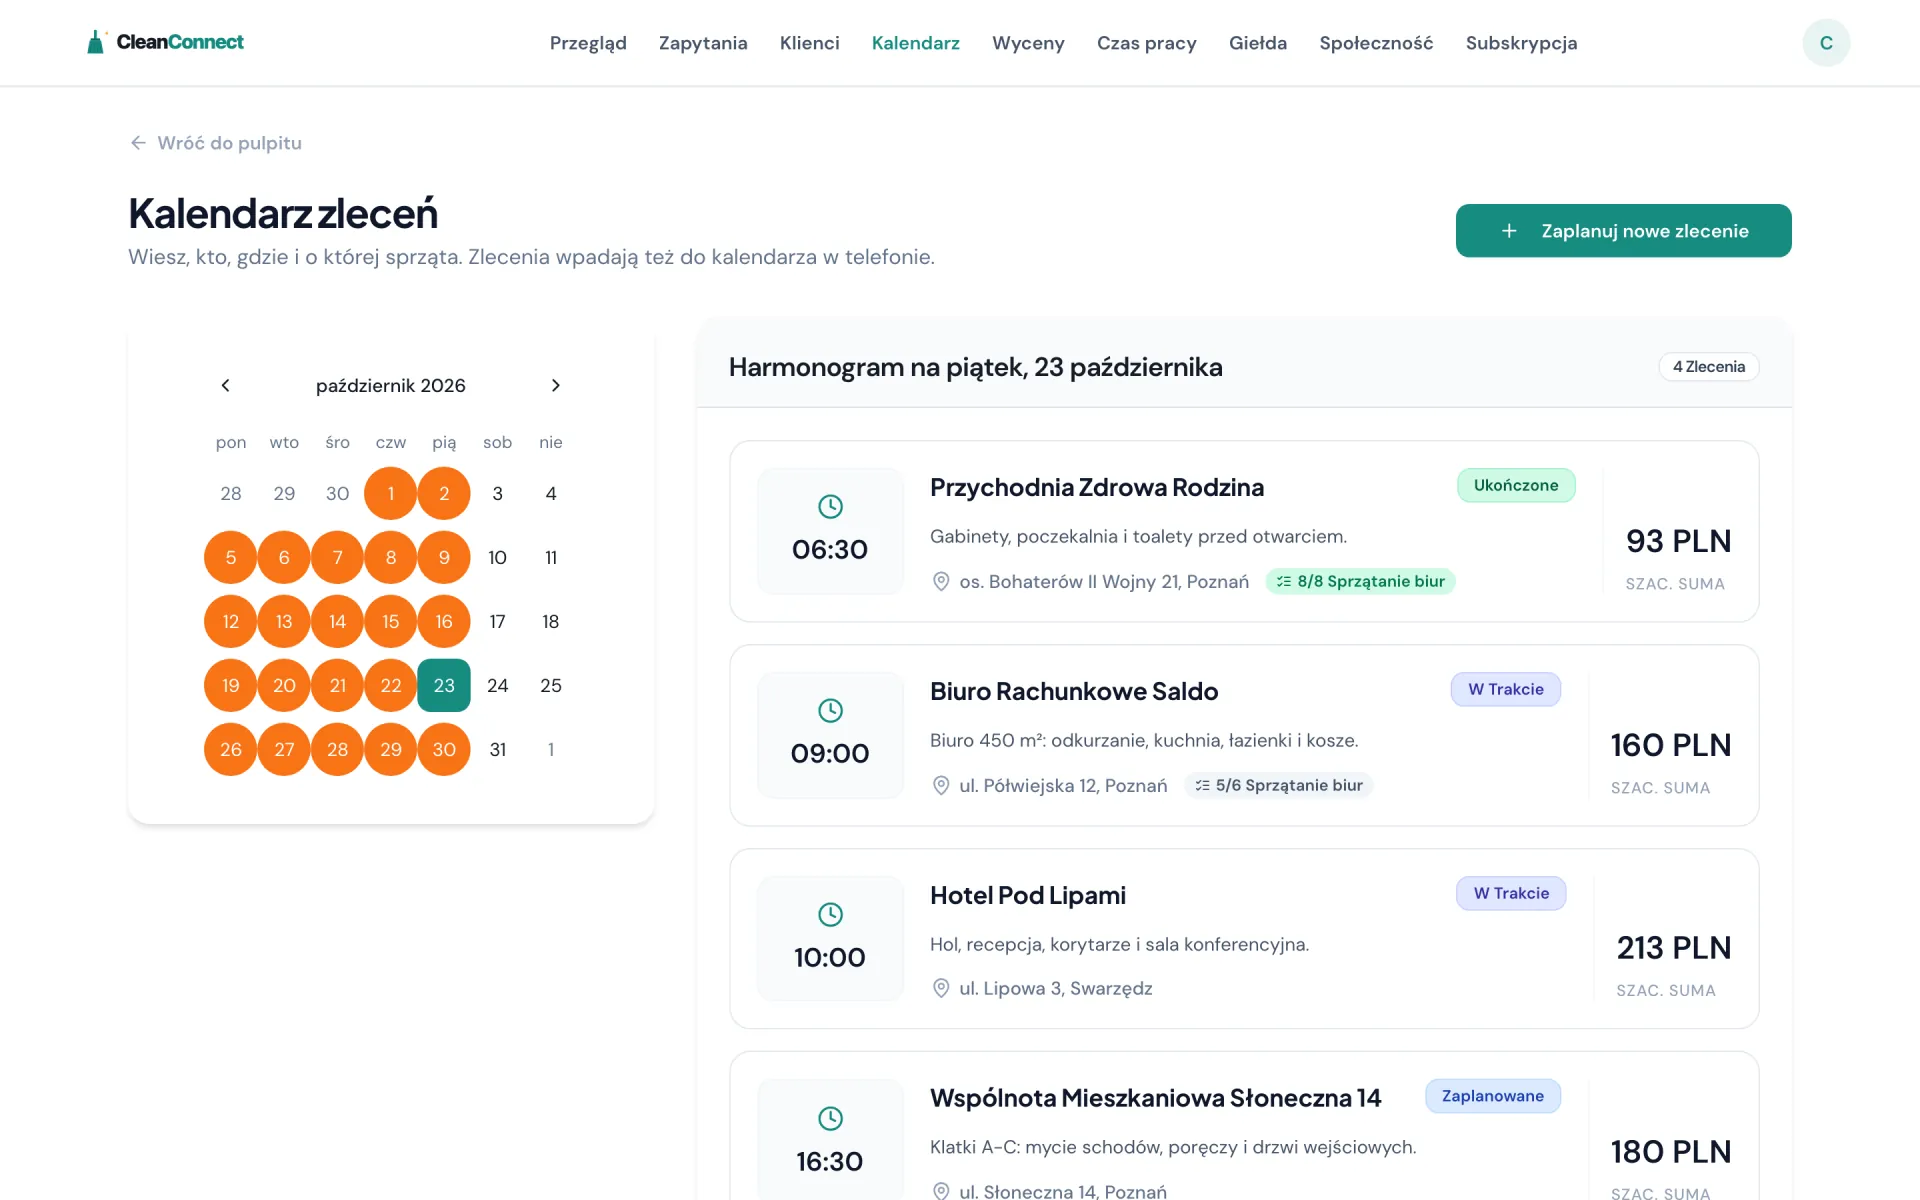
Task: Click the Ukończone status badge
Action: pyautogui.click(x=1516, y=486)
